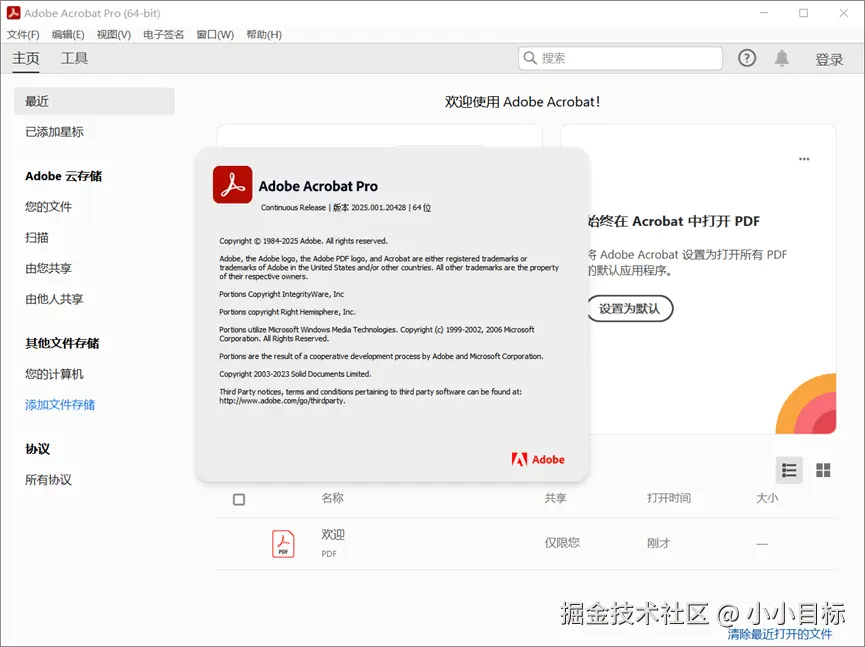
Task: Select 已添加星标 in the sidebar
Action: (54, 132)
